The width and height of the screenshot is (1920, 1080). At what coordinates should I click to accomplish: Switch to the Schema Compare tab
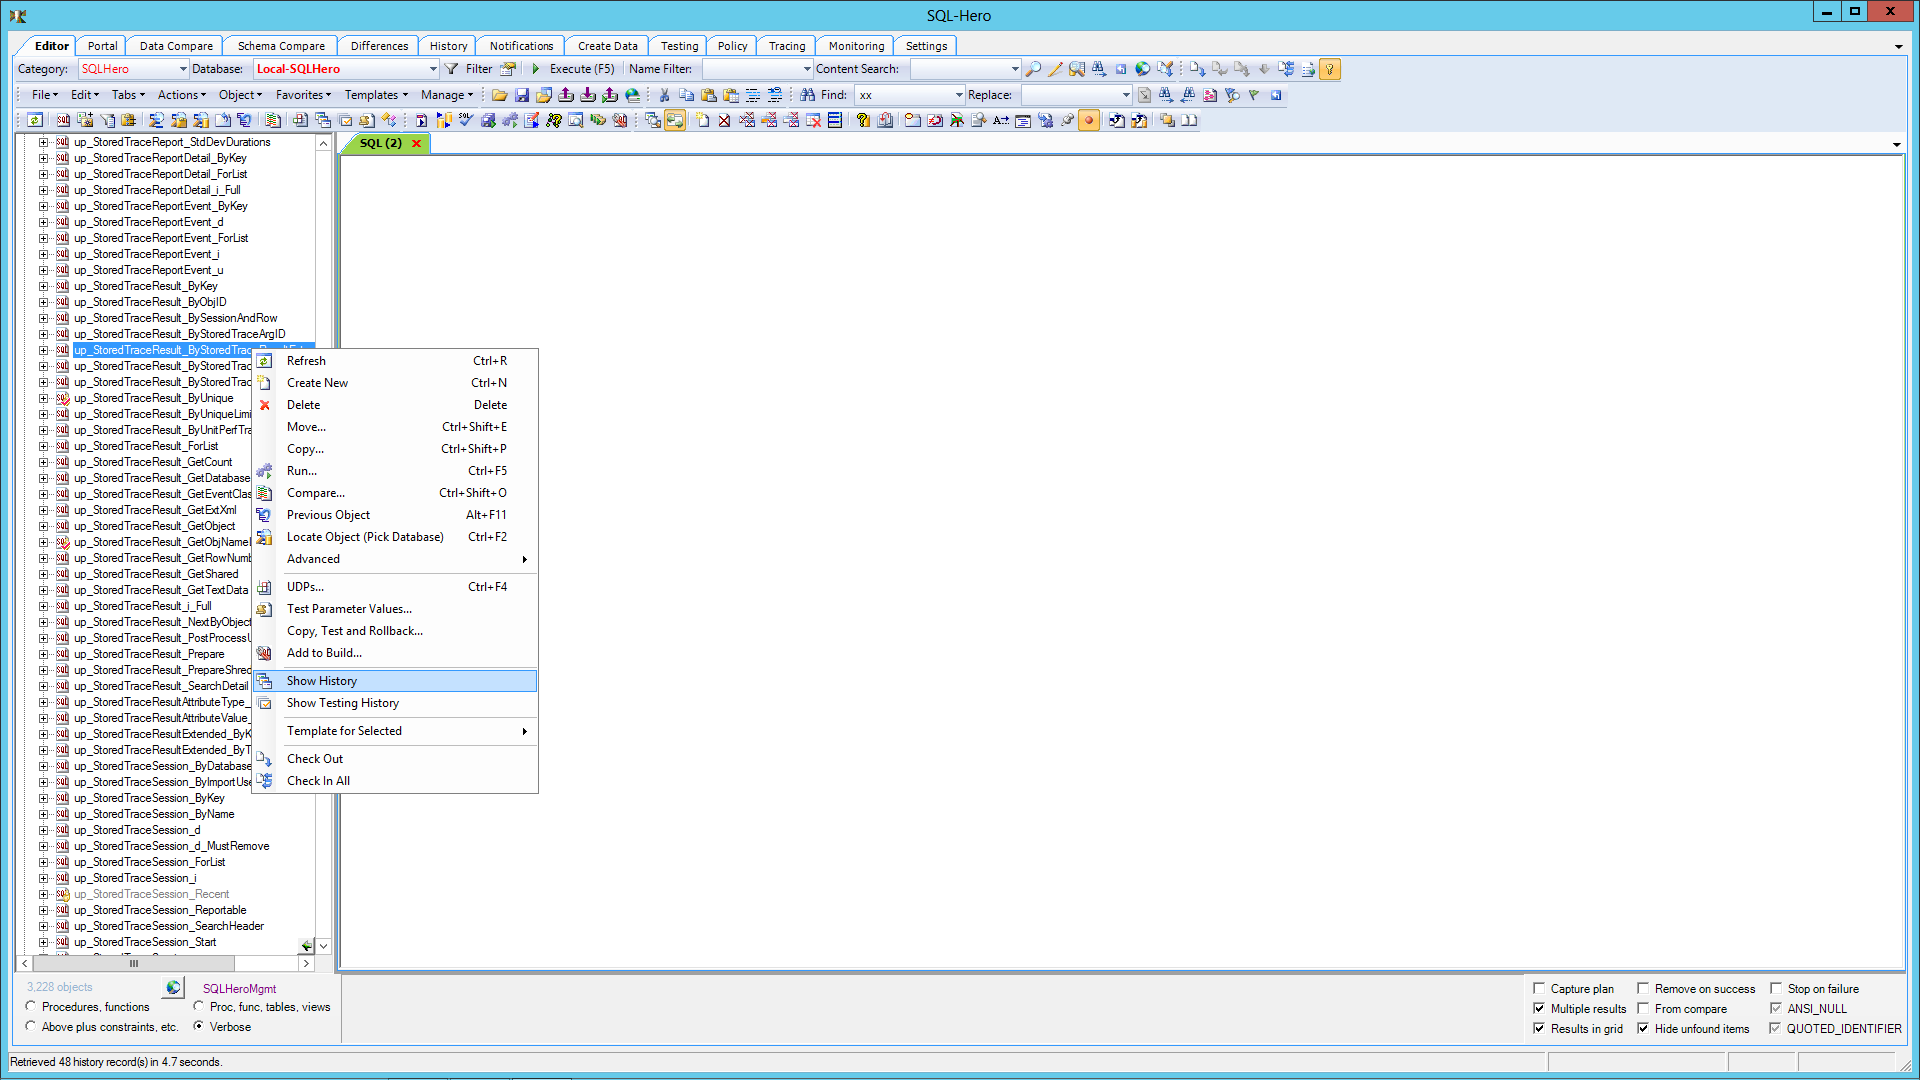click(x=281, y=46)
